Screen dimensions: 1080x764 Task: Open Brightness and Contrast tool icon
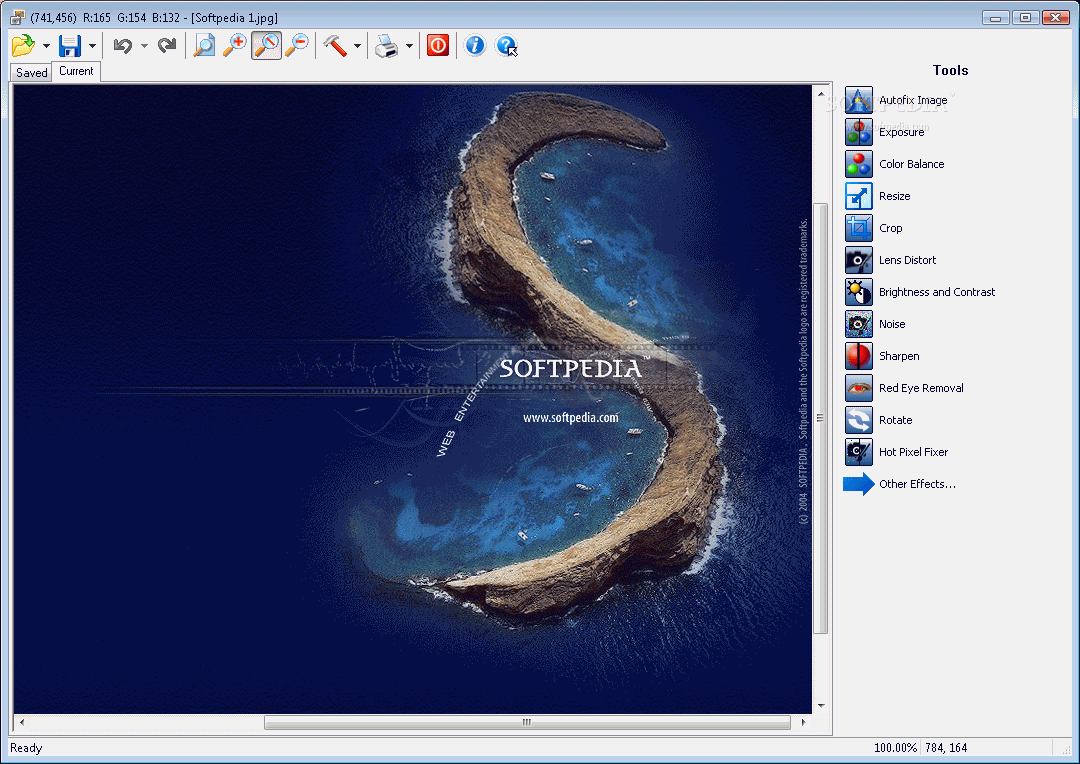coord(859,292)
